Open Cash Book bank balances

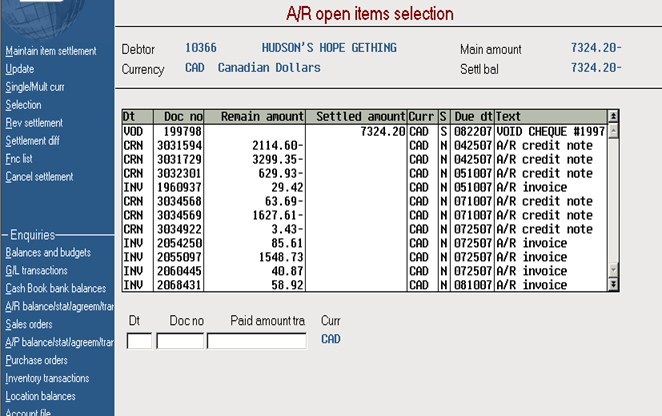click(x=55, y=288)
